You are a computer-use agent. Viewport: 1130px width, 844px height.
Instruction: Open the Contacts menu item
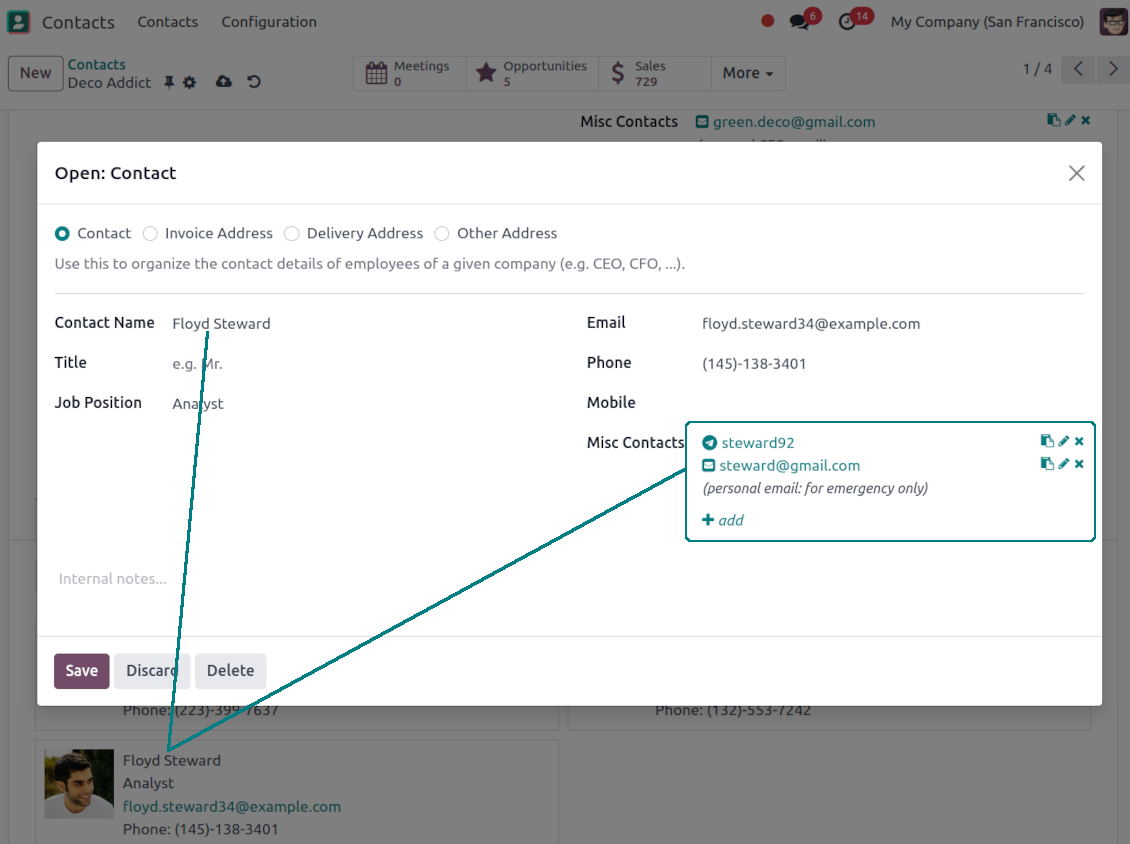pyautogui.click(x=167, y=22)
